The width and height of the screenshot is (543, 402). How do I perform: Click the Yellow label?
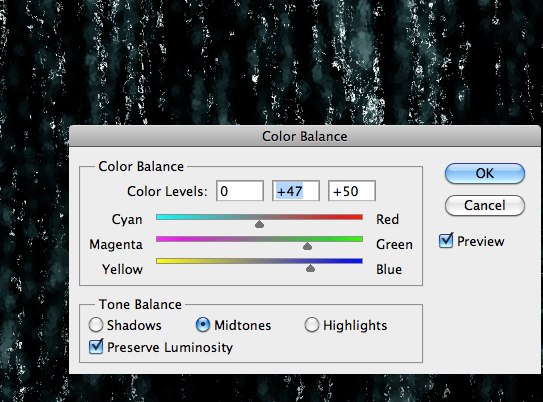(x=122, y=269)
